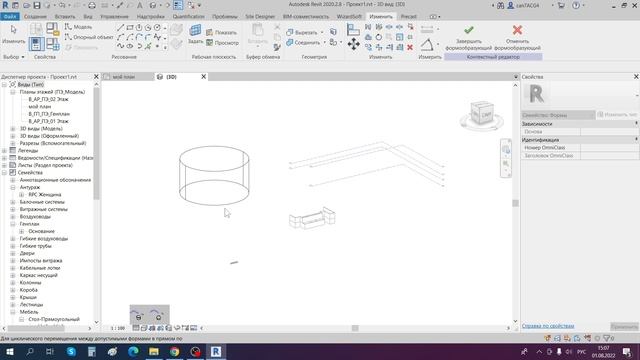The width and height of the screenshot is (640, 360).
Task: Click the Rotate tool circular-arrow icon
Action: tap(379, 37)
